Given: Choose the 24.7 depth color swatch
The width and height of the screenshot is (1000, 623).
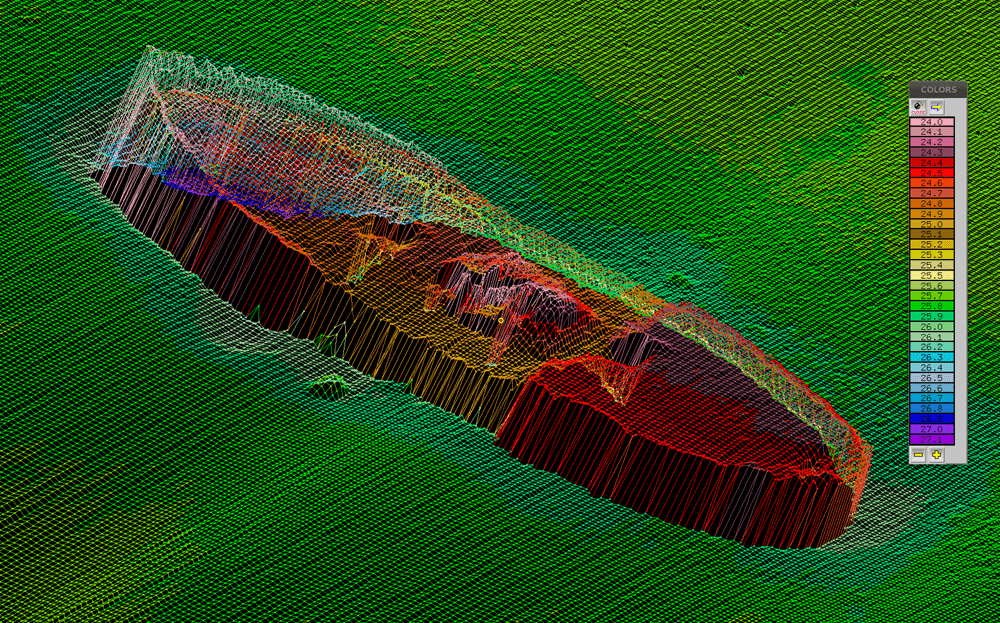Looking at the screenshot, I should [x=932, y=194].
